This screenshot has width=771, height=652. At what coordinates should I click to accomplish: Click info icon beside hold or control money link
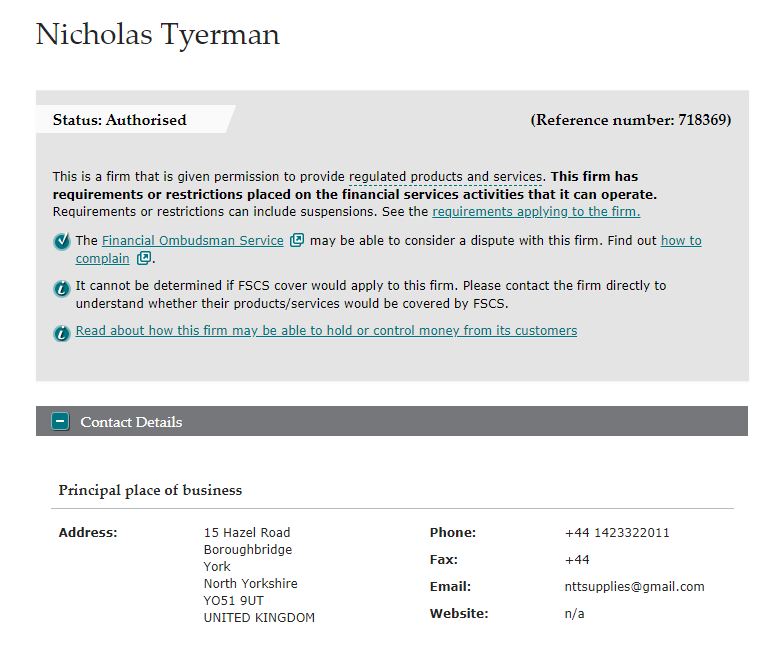(62, 333)
